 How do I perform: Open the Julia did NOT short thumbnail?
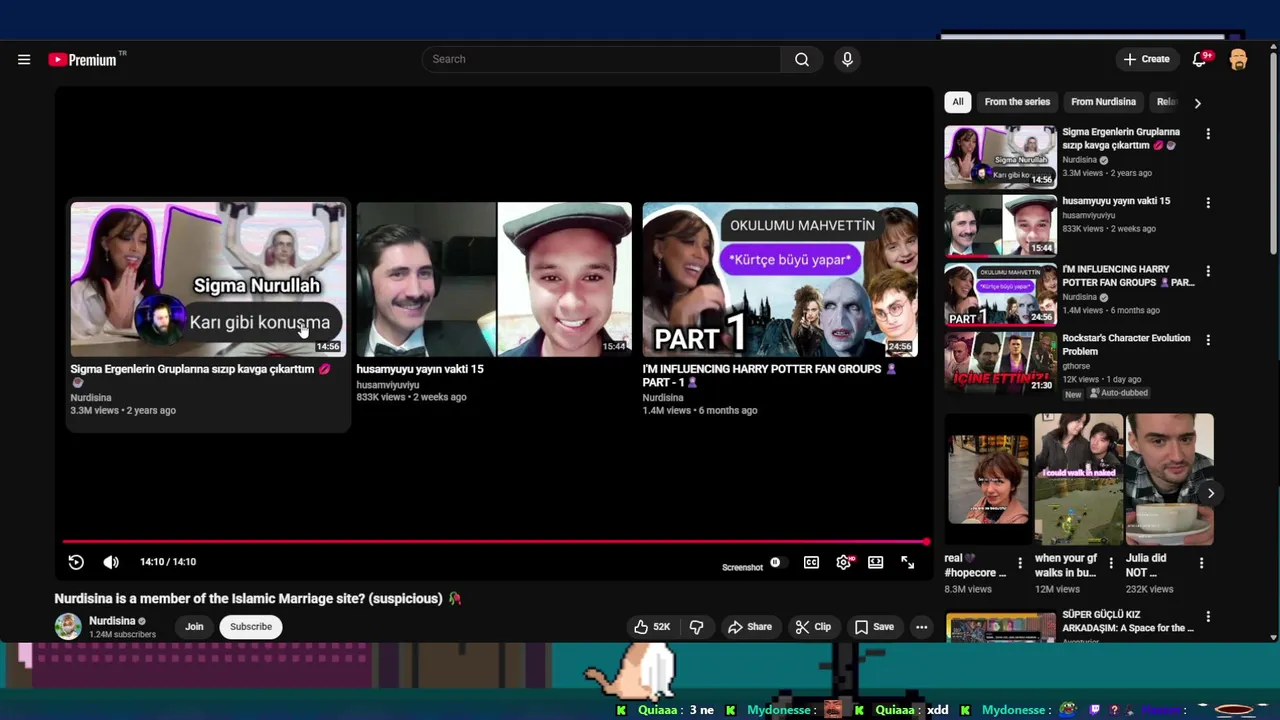(1169, 480)
